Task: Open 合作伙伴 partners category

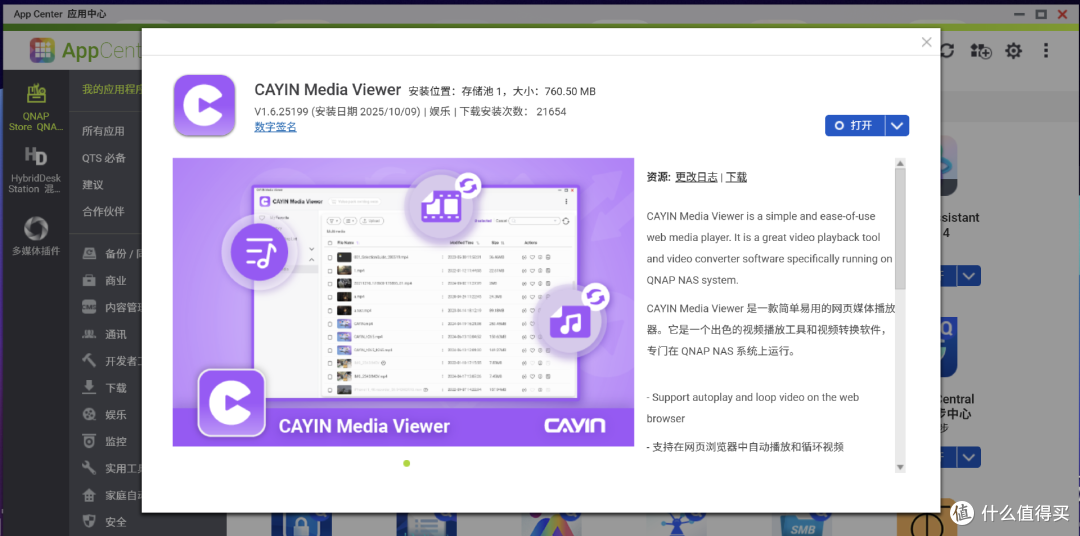Action: point(103,212)
